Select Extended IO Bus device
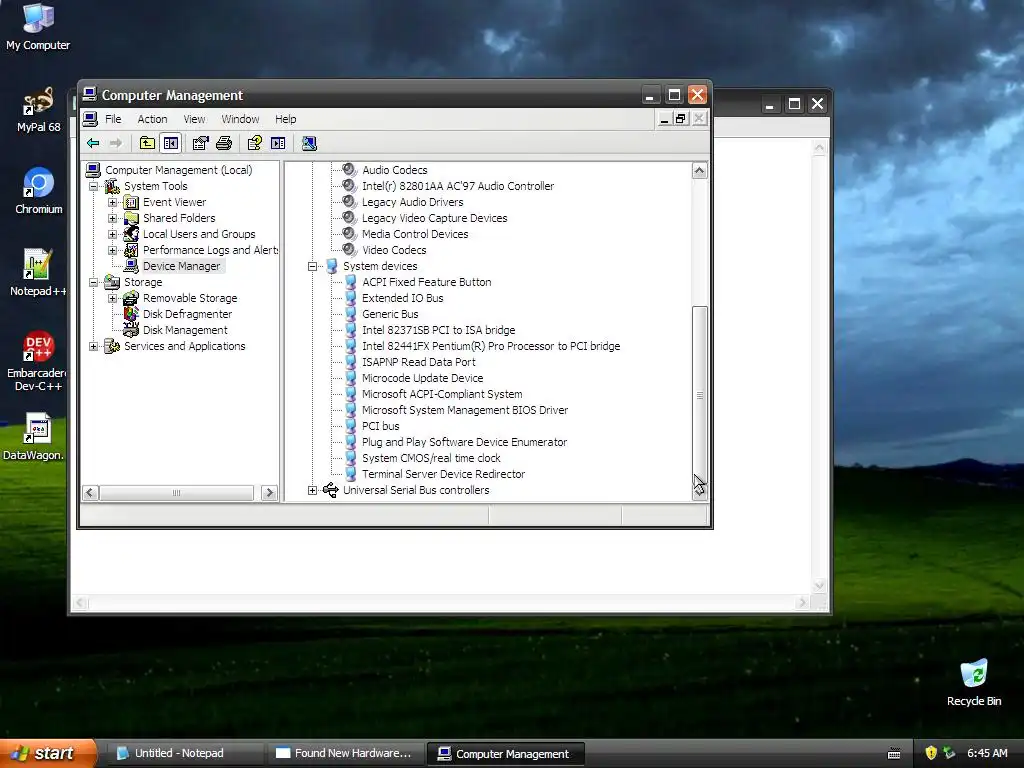Image resolution: width=1024 pixels, height=768 pixels. tap(402, 298)
